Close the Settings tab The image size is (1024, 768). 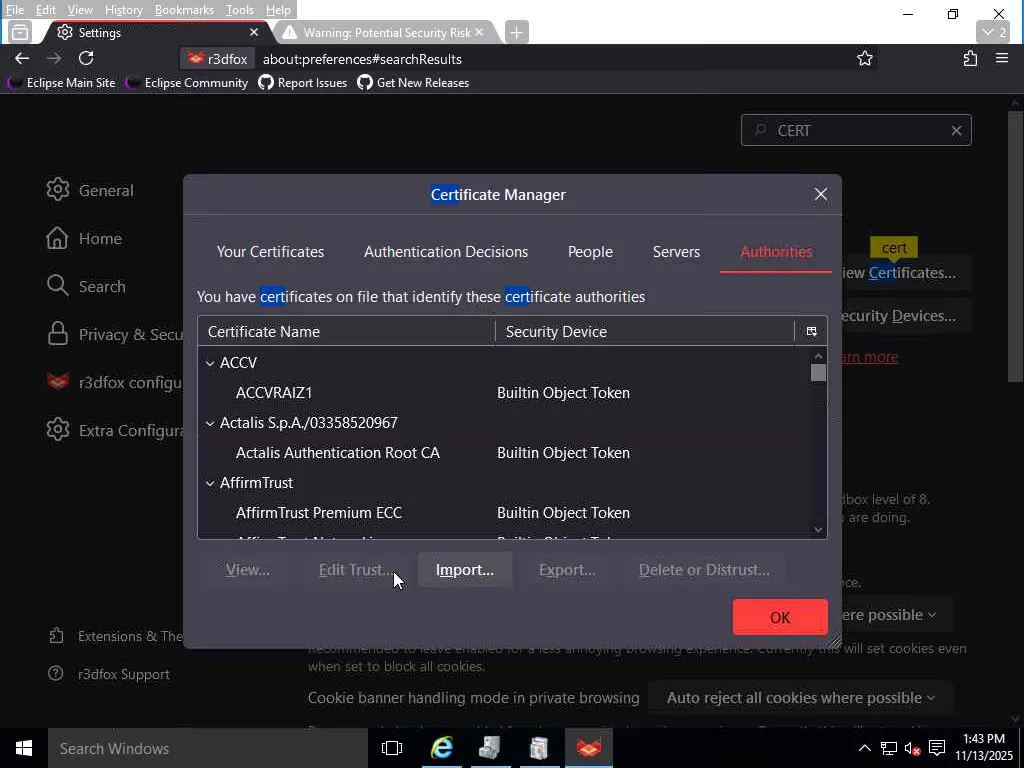(x=253, y=32)
